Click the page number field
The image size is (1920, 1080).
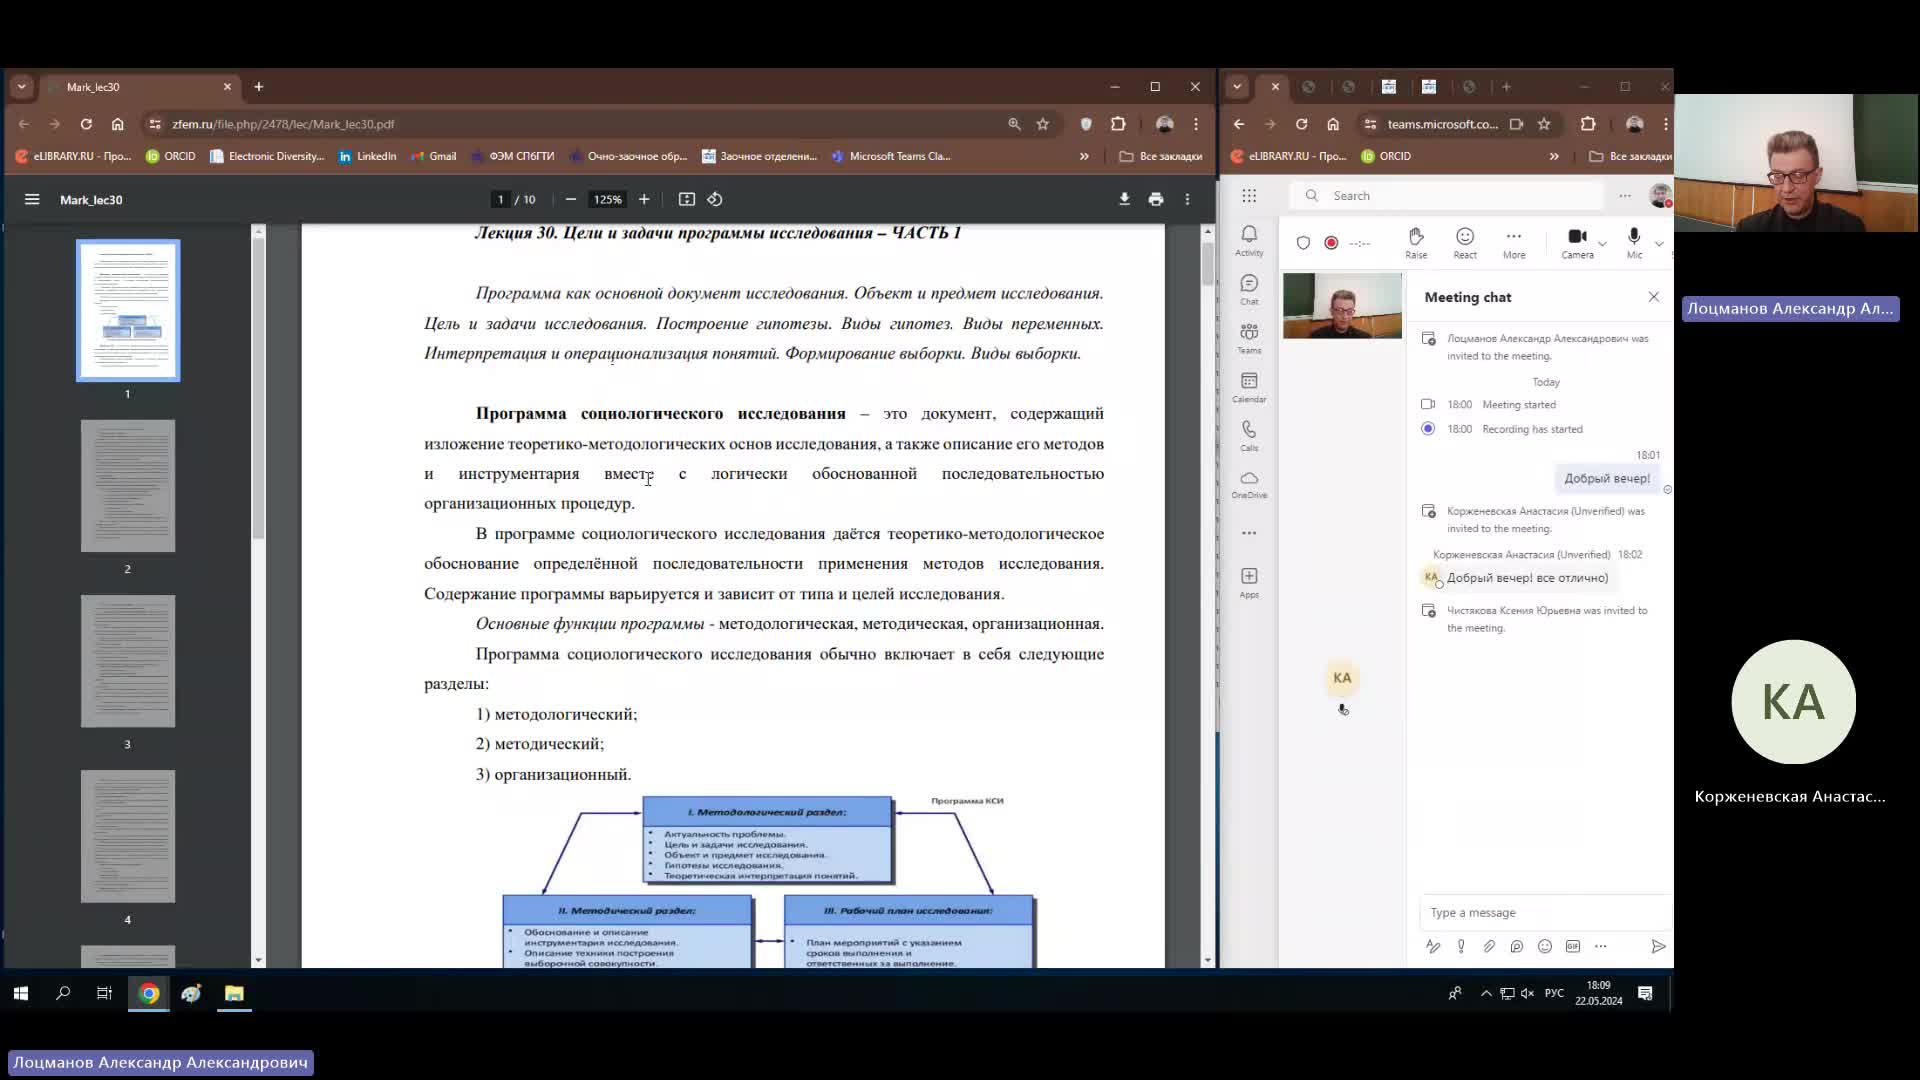click(x=500, y=200)
